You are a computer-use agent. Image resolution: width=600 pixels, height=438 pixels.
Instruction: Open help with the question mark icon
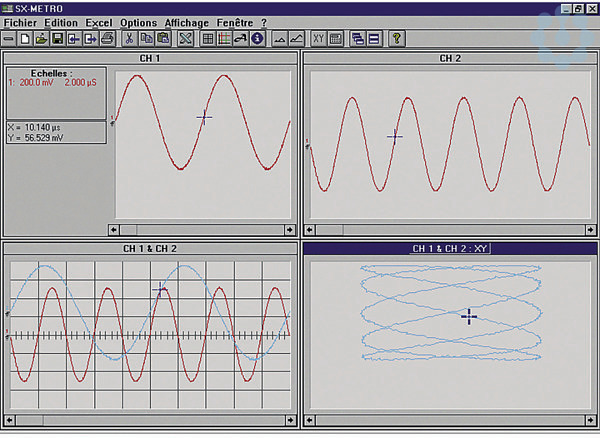397,39
